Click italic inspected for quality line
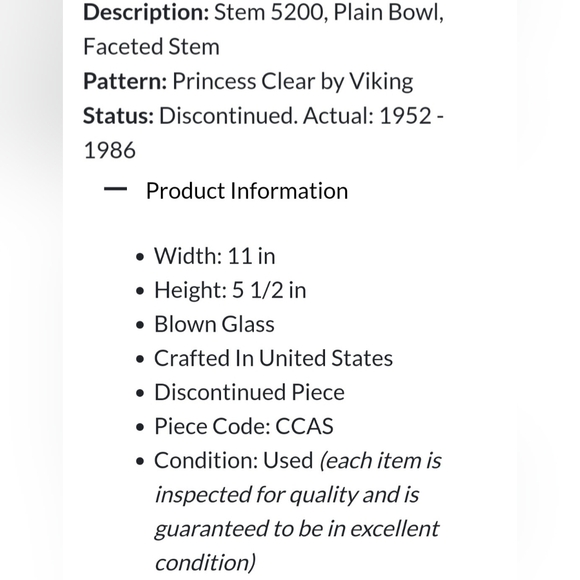Viewport: 580px width, 580px height. [287, 495]
